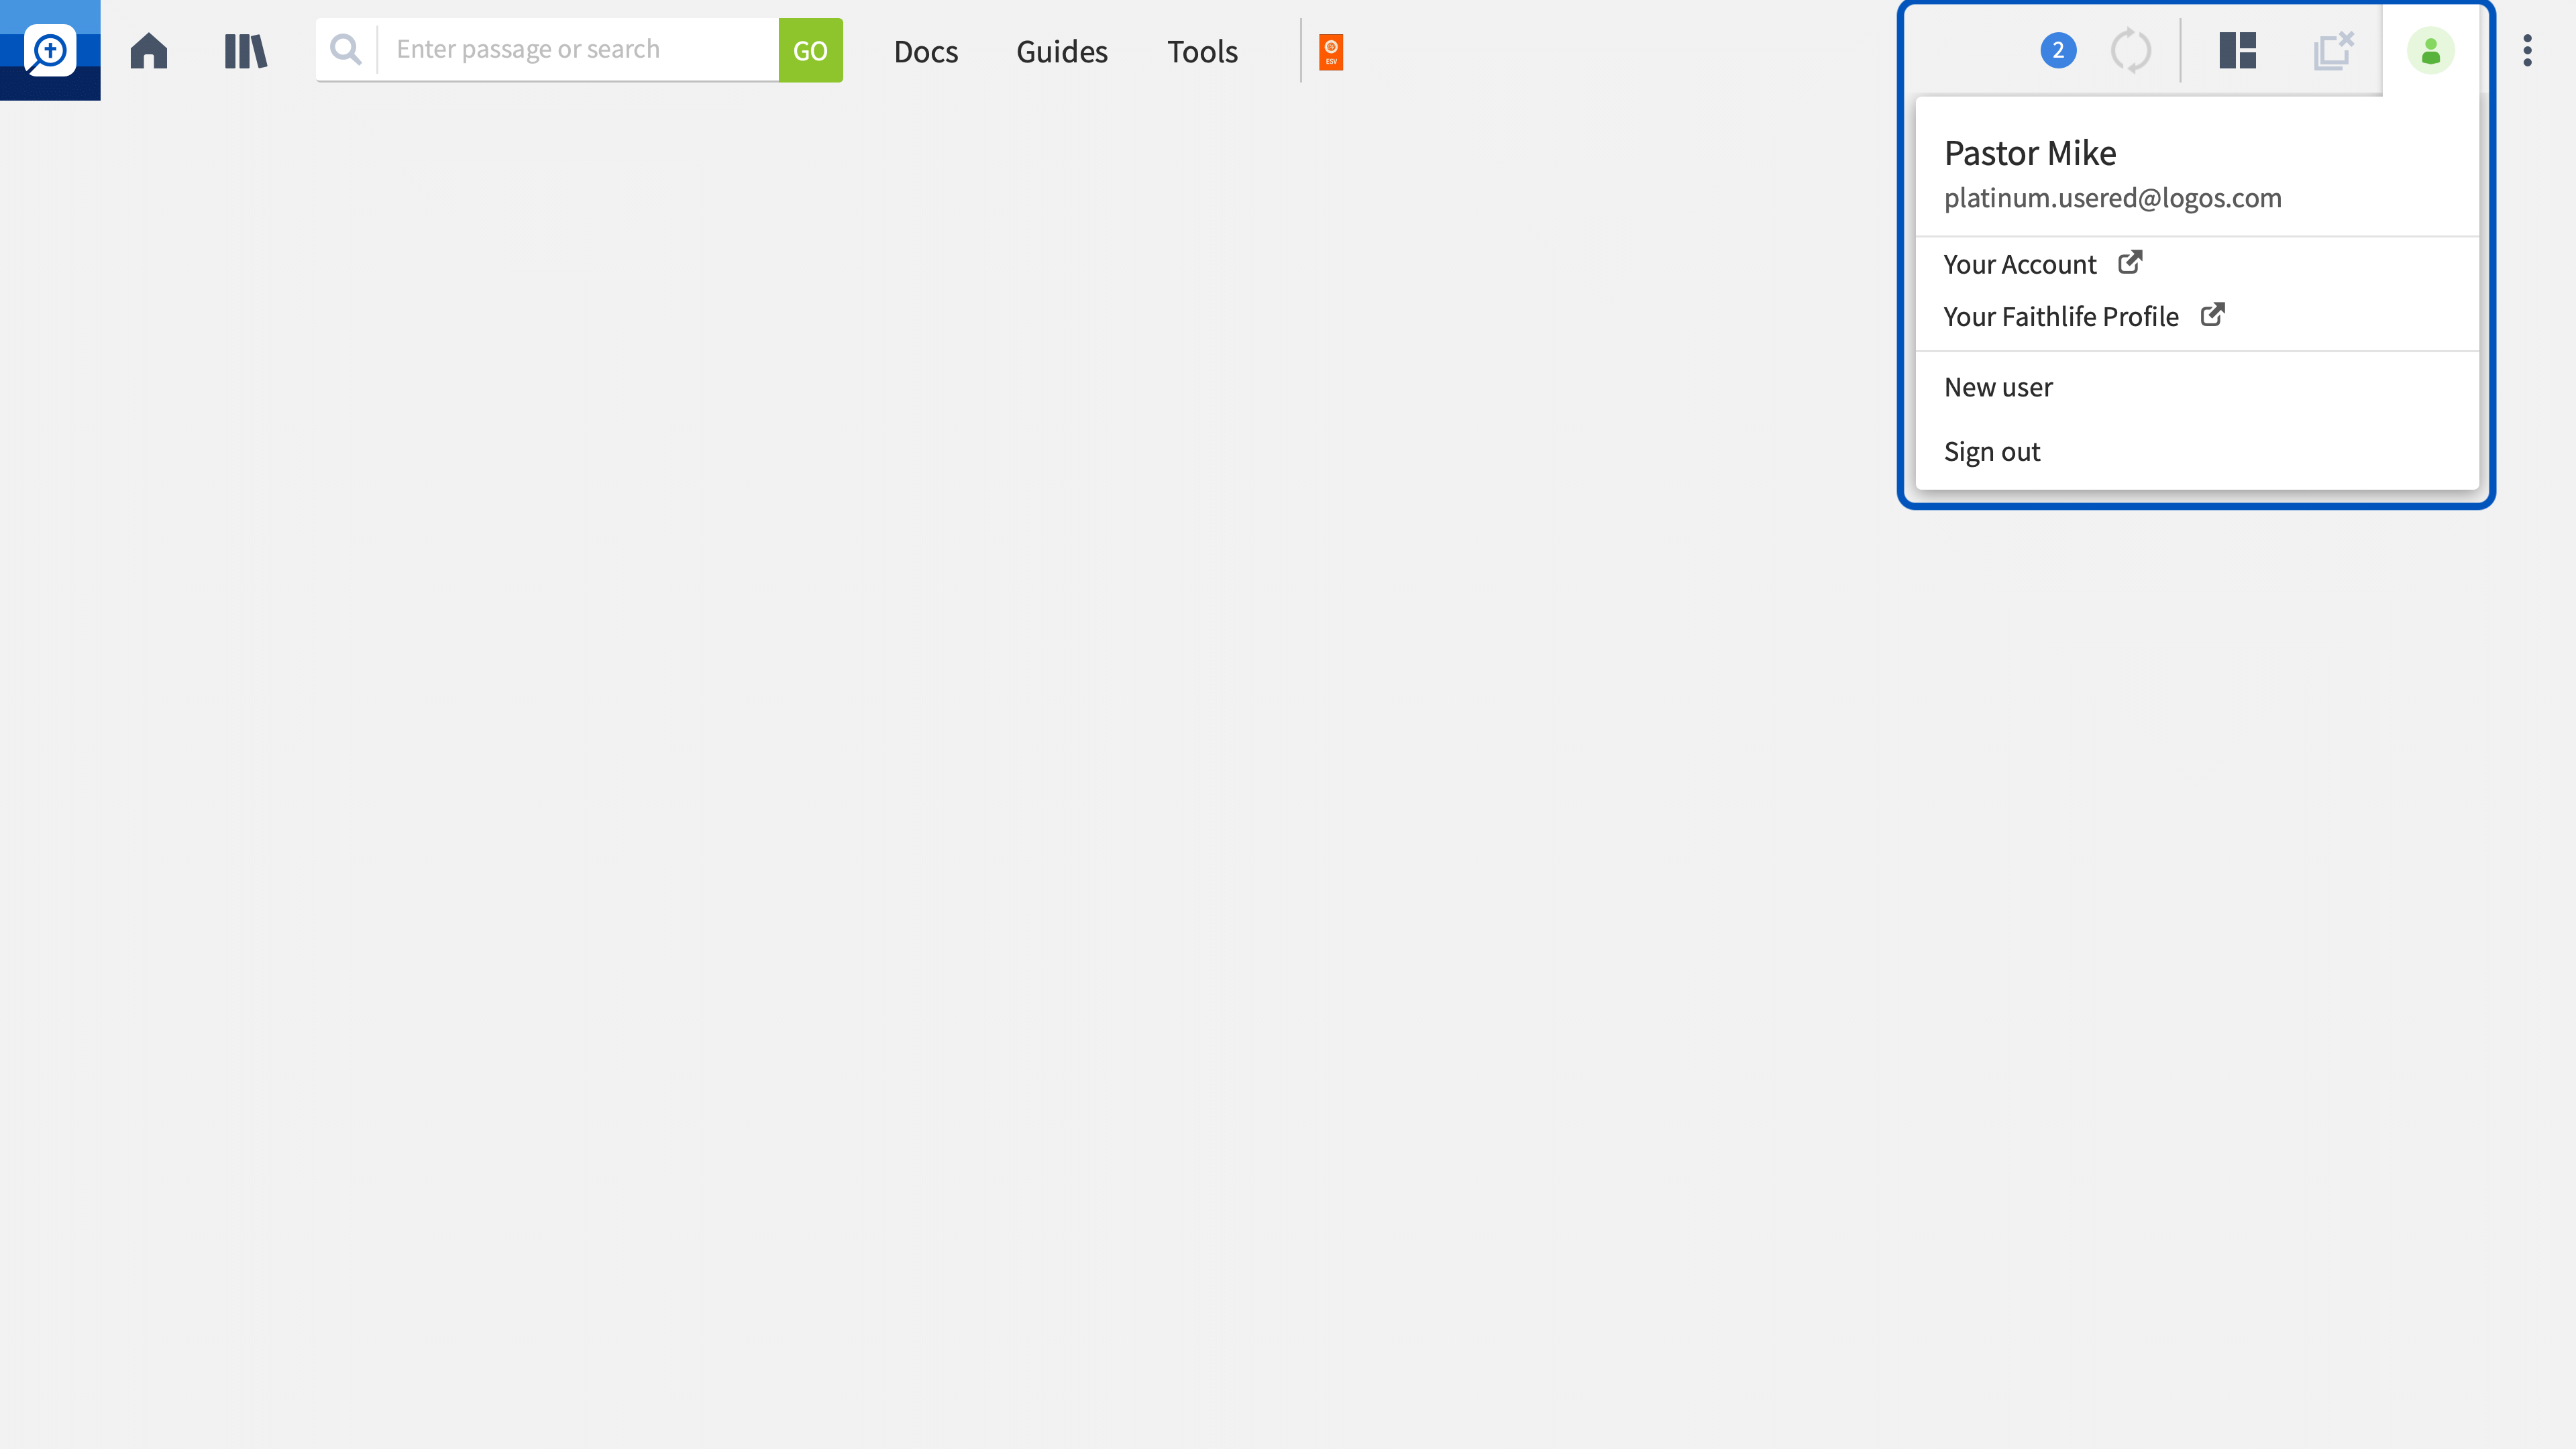Toggle the green user profile avatar
This screenshot has width=2576, height=1449.
coord(2431,50)
